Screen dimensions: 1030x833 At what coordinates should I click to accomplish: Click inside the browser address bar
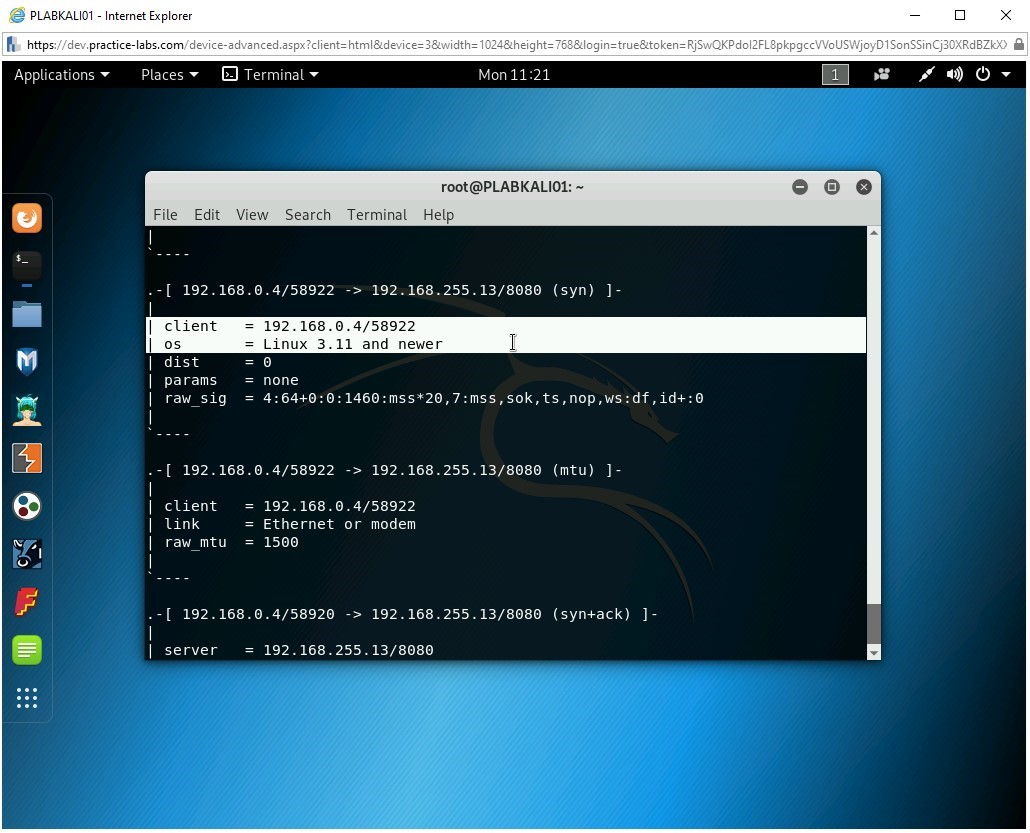[400, 45]
